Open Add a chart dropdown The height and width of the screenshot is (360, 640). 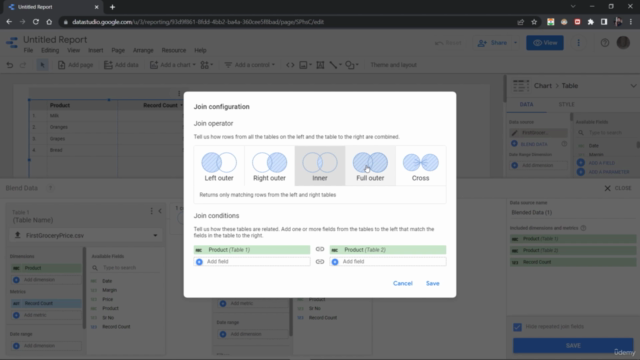click(173, 65)
